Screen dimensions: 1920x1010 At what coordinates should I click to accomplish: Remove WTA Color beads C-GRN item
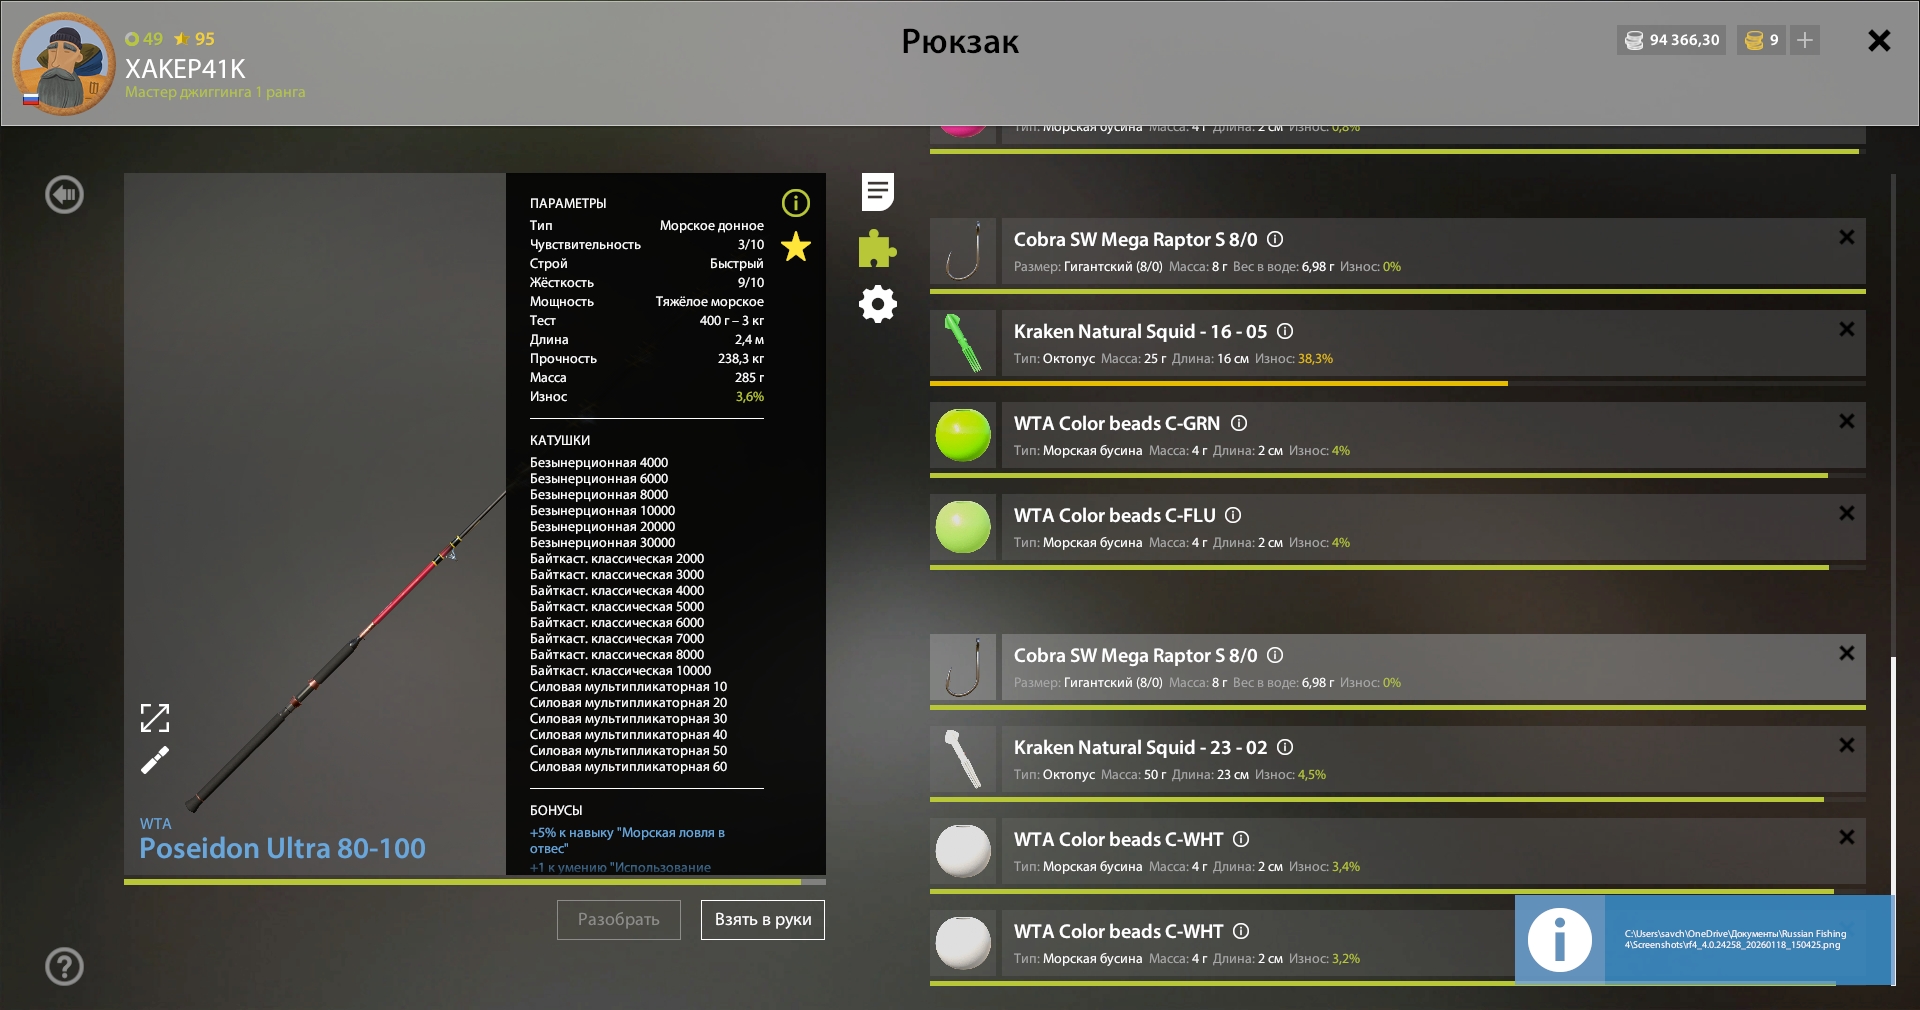1846,421
